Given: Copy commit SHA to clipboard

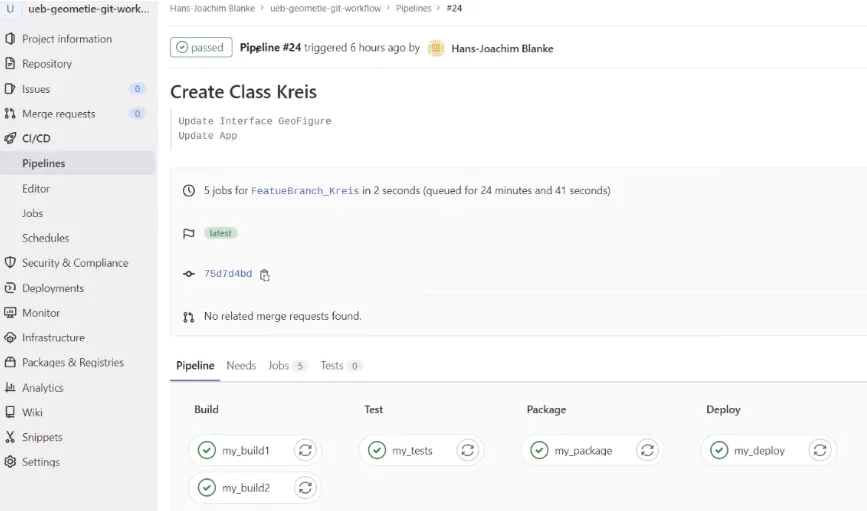Looking at the screenshot, I should point(265,275).
